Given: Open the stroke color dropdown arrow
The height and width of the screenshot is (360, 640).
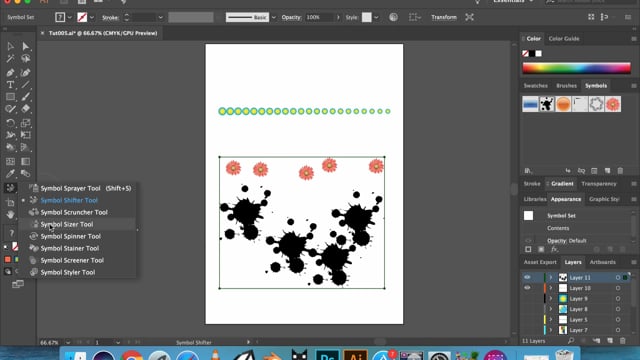Looking at the screenshot, I should pyautogui.click(x=92, y=18).
